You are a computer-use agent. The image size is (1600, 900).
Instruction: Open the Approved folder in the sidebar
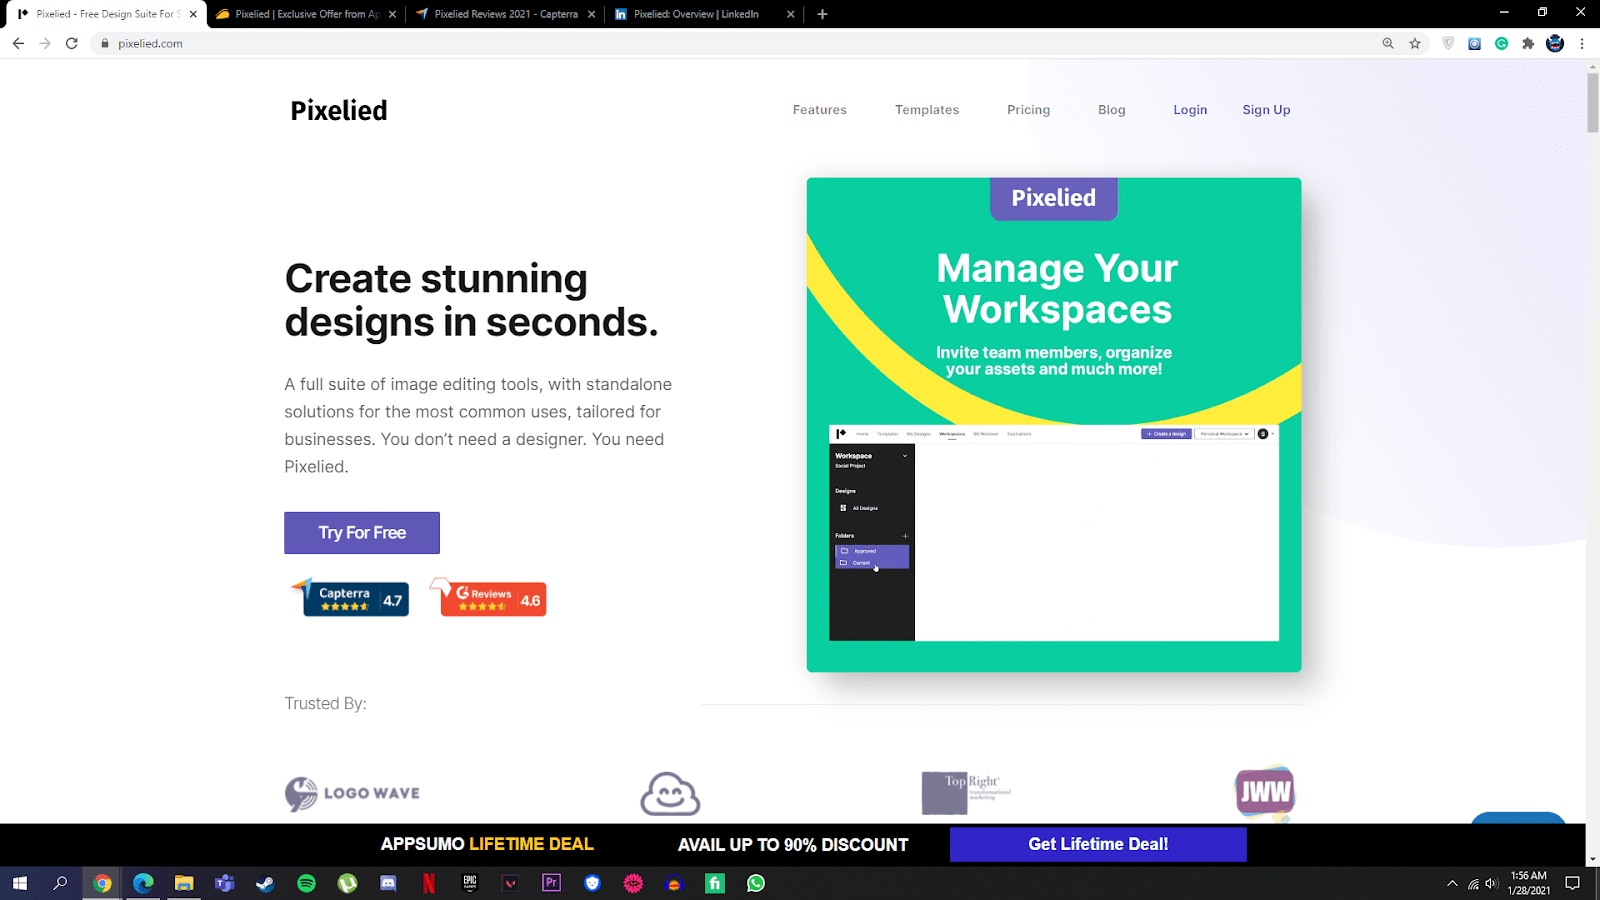coord(865,551)
